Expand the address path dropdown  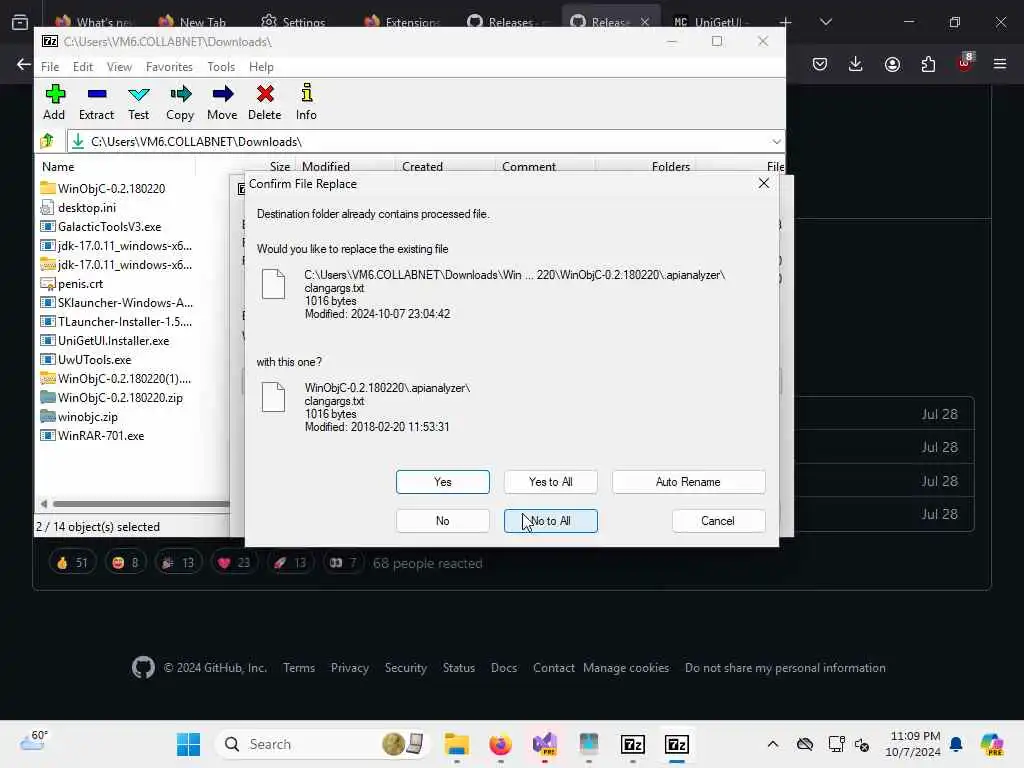776,142
